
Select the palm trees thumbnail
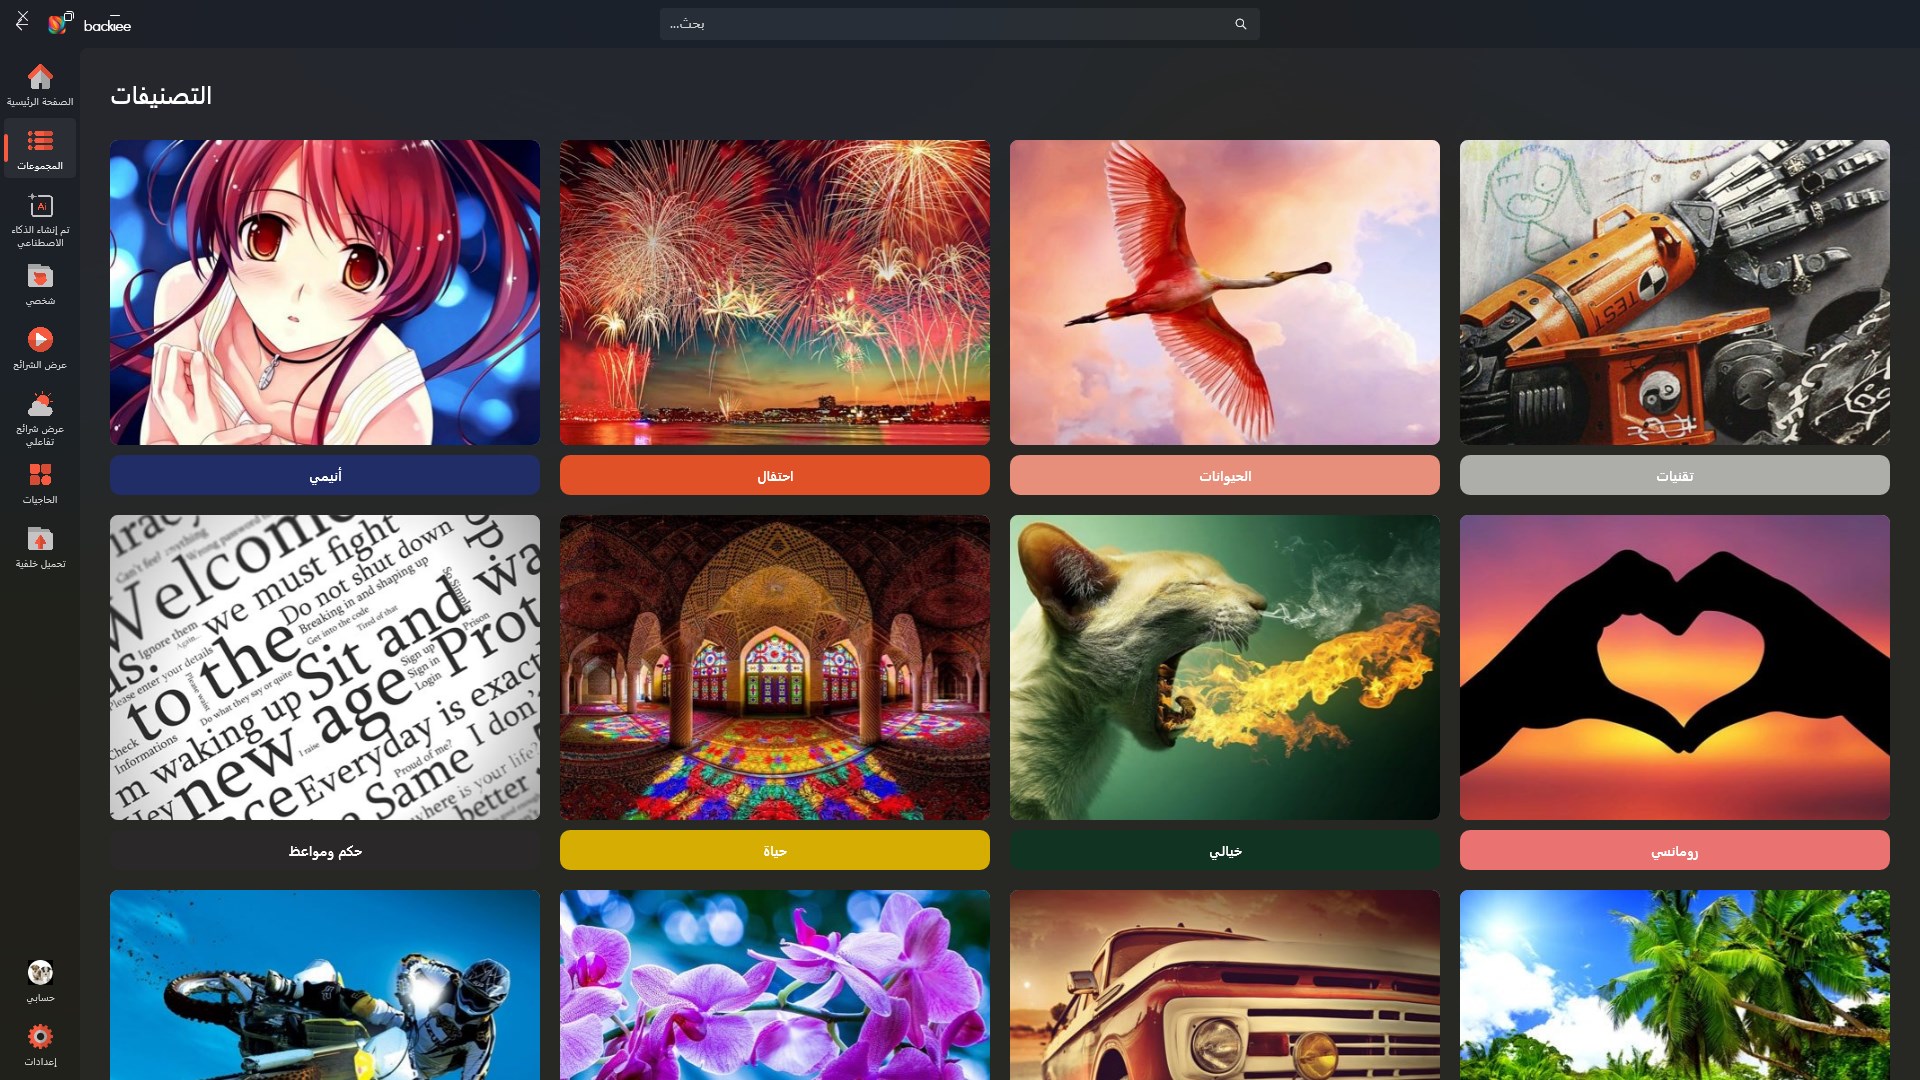click(1675, 985)
